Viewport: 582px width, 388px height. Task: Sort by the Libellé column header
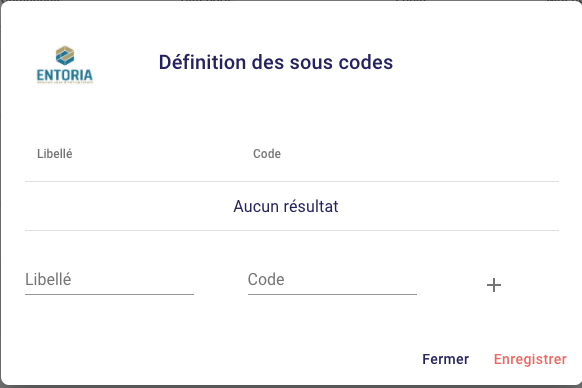click(x=55, y=154)
